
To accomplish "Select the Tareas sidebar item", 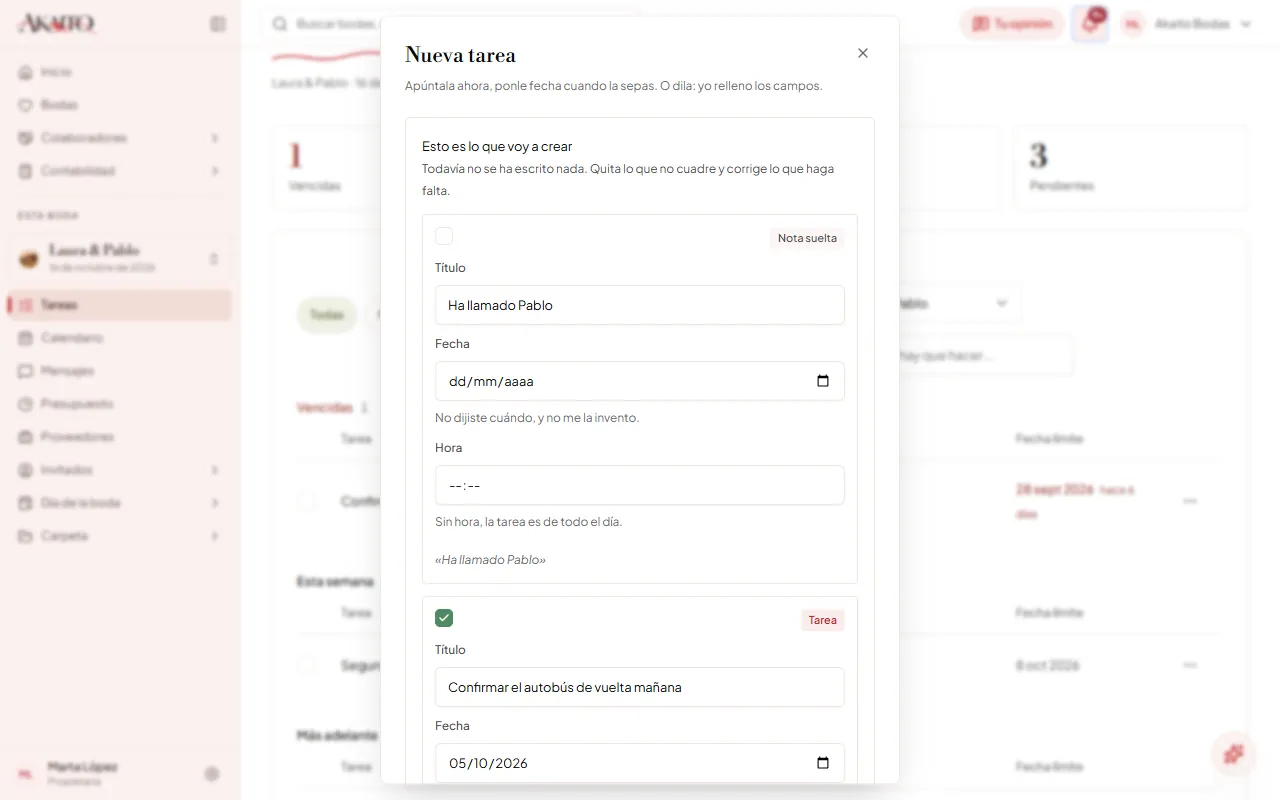I will click(x=120, y=305).
